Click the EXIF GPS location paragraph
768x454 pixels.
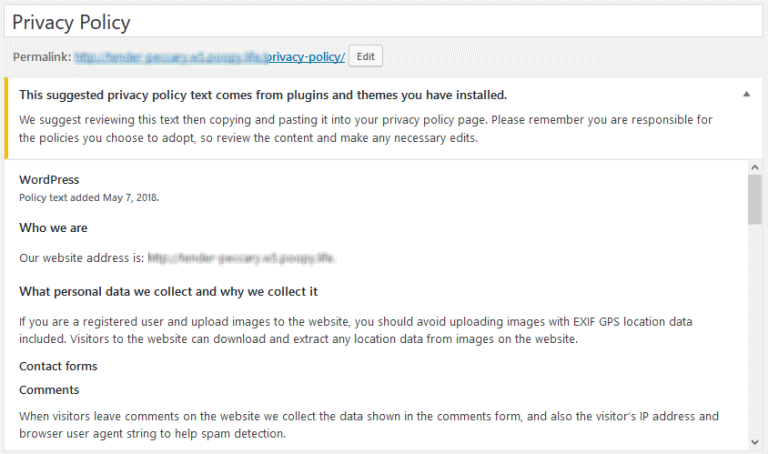click(x=356, y=330)
